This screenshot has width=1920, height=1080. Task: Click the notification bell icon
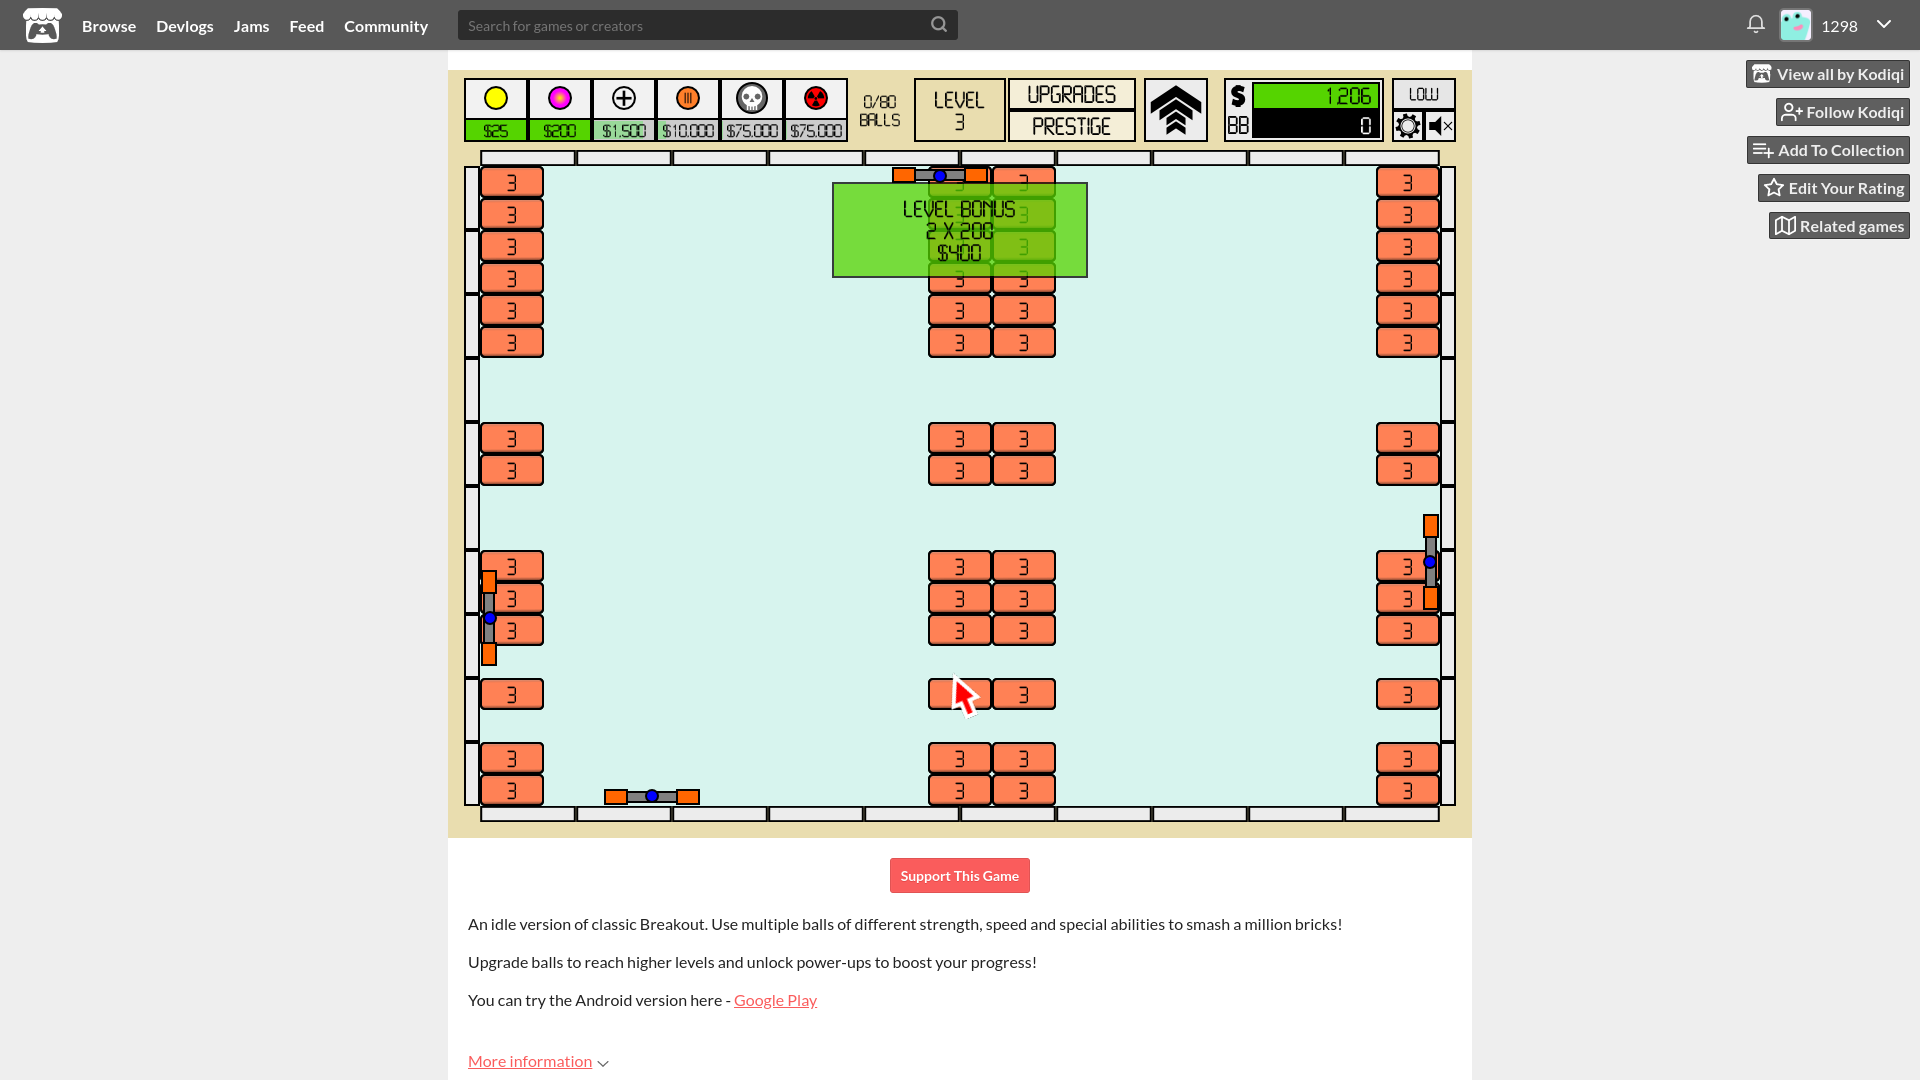1755,25
